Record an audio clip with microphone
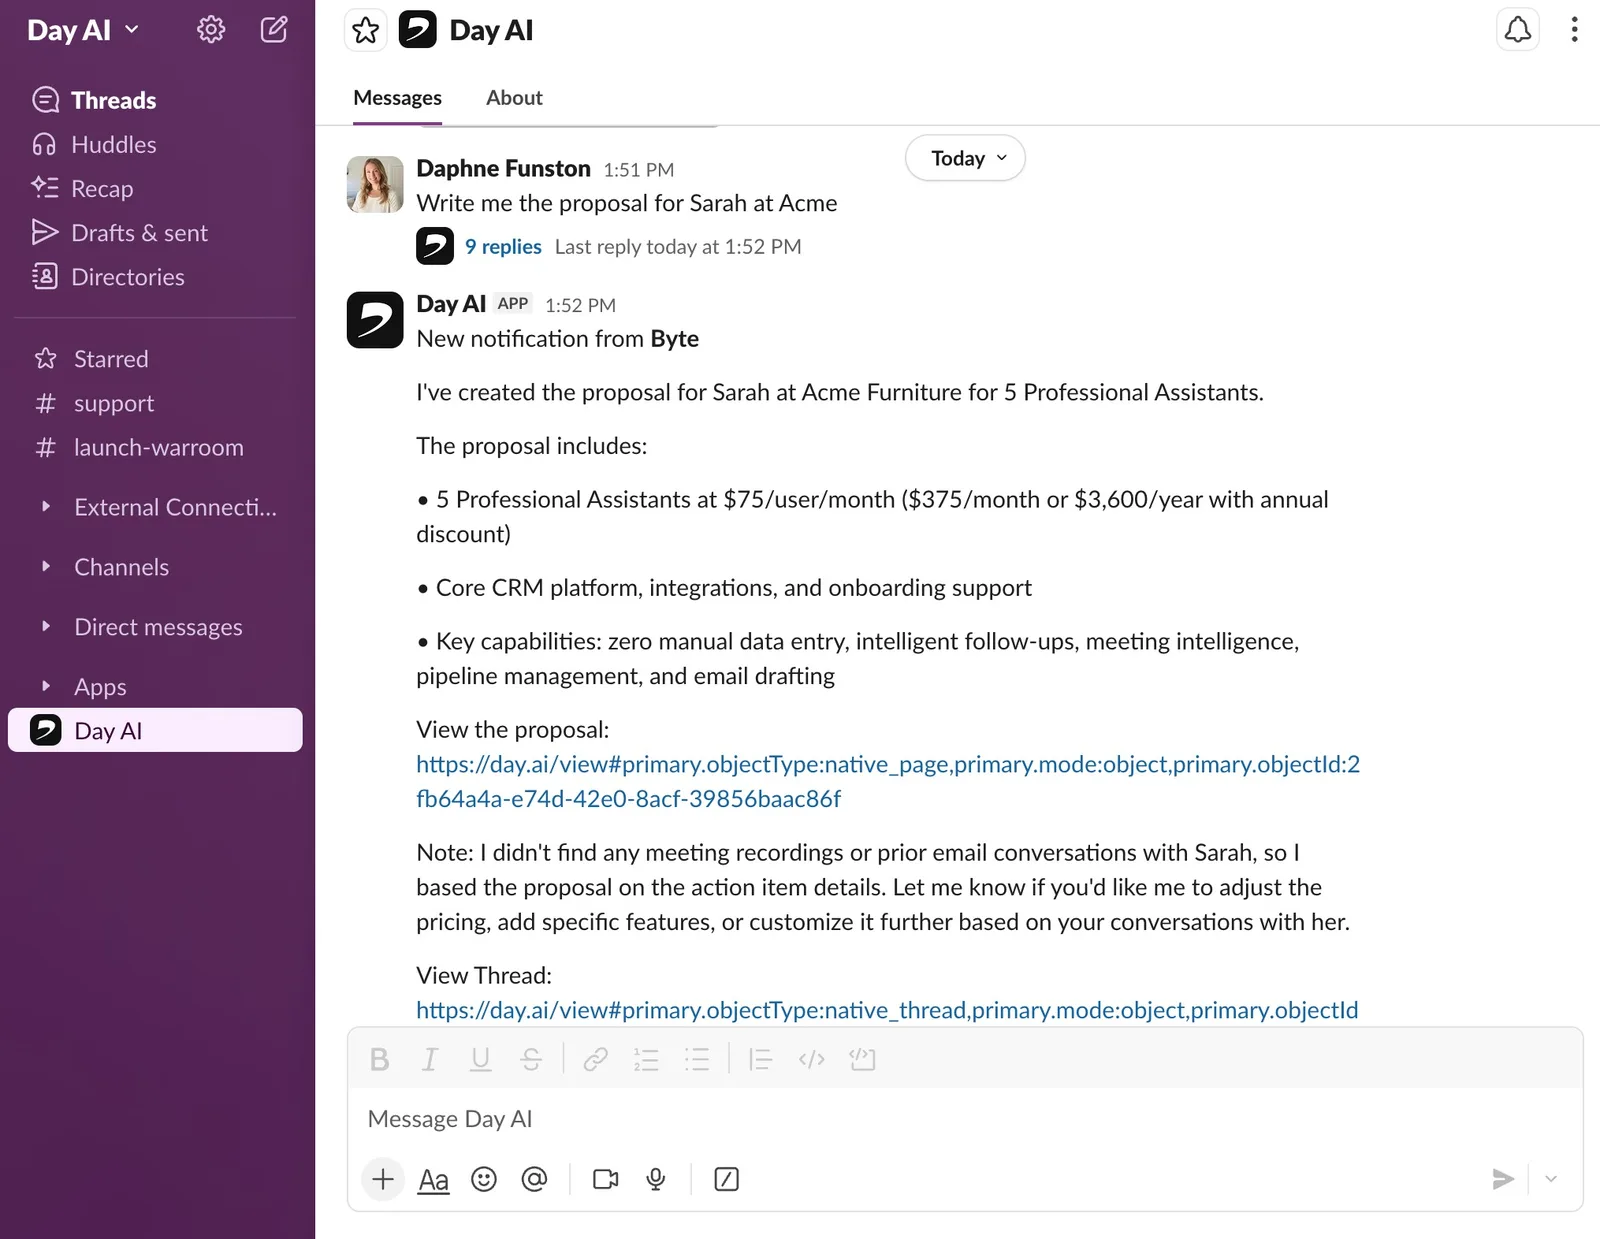Viewport: 1600px width, 1239px height. [656, 1179]
